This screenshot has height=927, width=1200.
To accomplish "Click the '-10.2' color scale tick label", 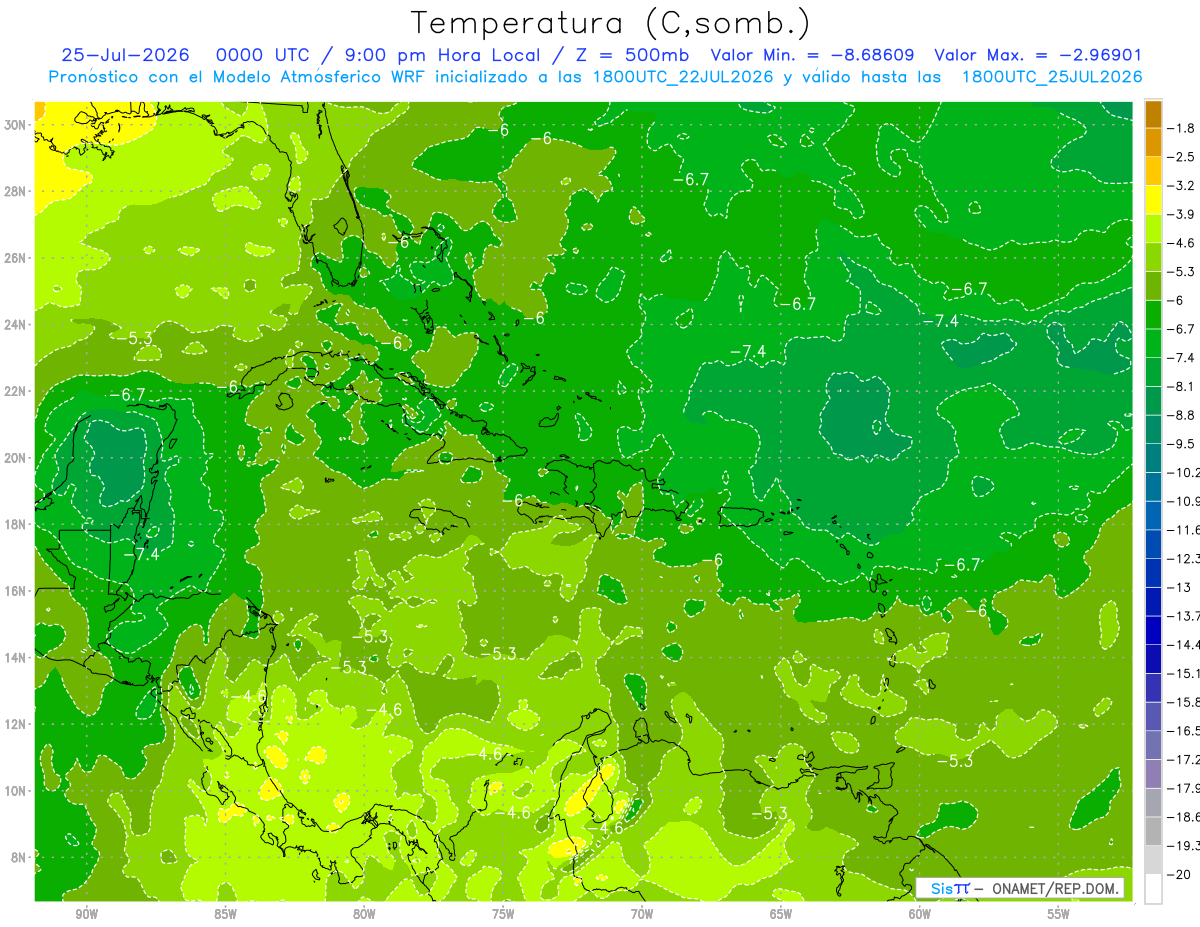I will [x=1184, y=472].
